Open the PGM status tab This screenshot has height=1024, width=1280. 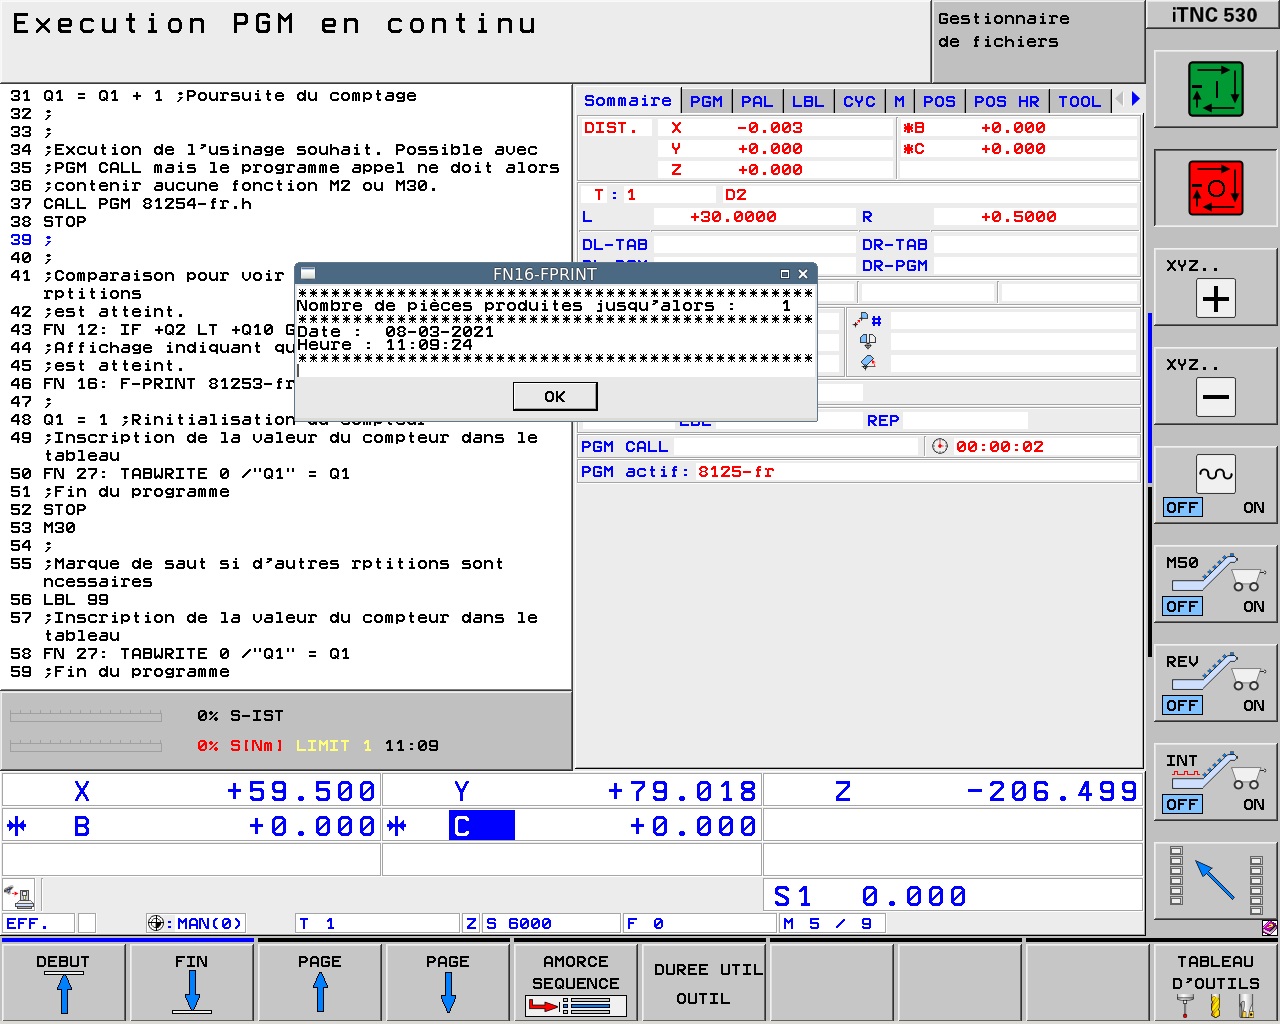pyautogui.click(x=706, y=101)
